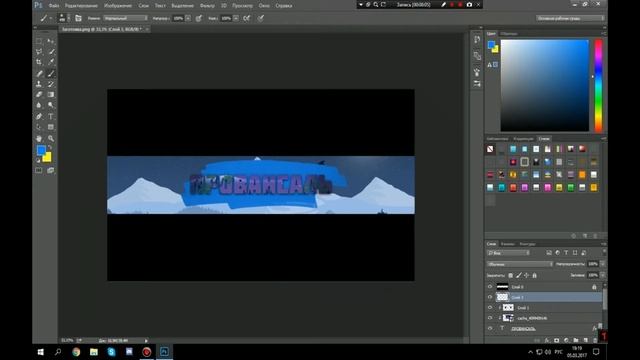This screenshot has width=640, height=360.
Task: Select the Rectangle shape tool
Action: [51, 127]
